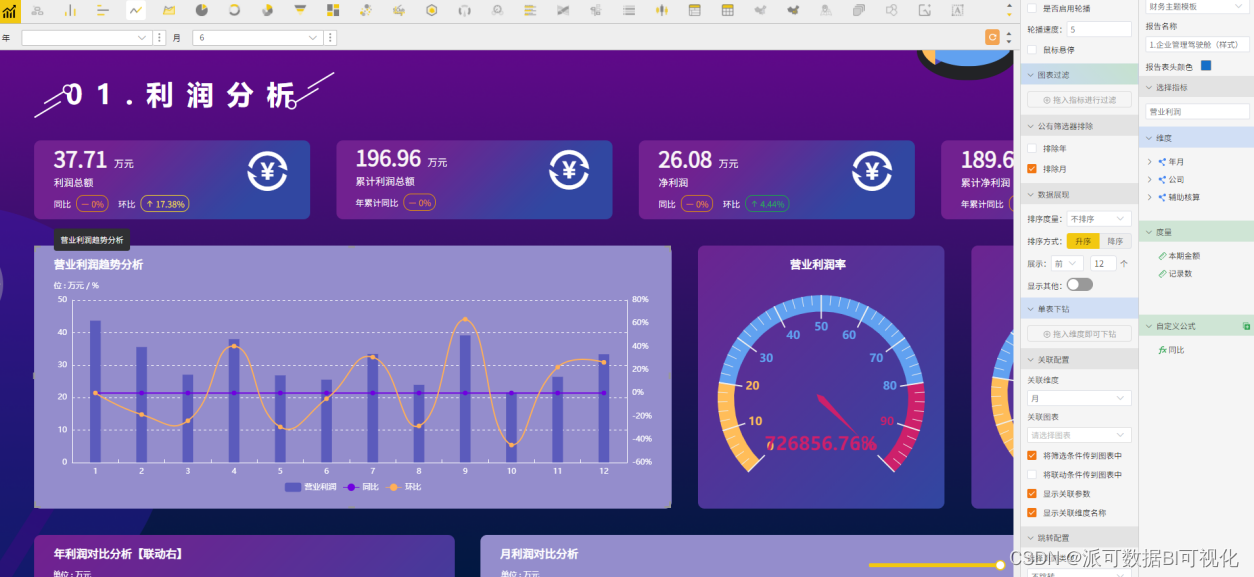Check the 排除年 checkbox
This screenshot has height=577, width=1254.
tap(1032, 148)
